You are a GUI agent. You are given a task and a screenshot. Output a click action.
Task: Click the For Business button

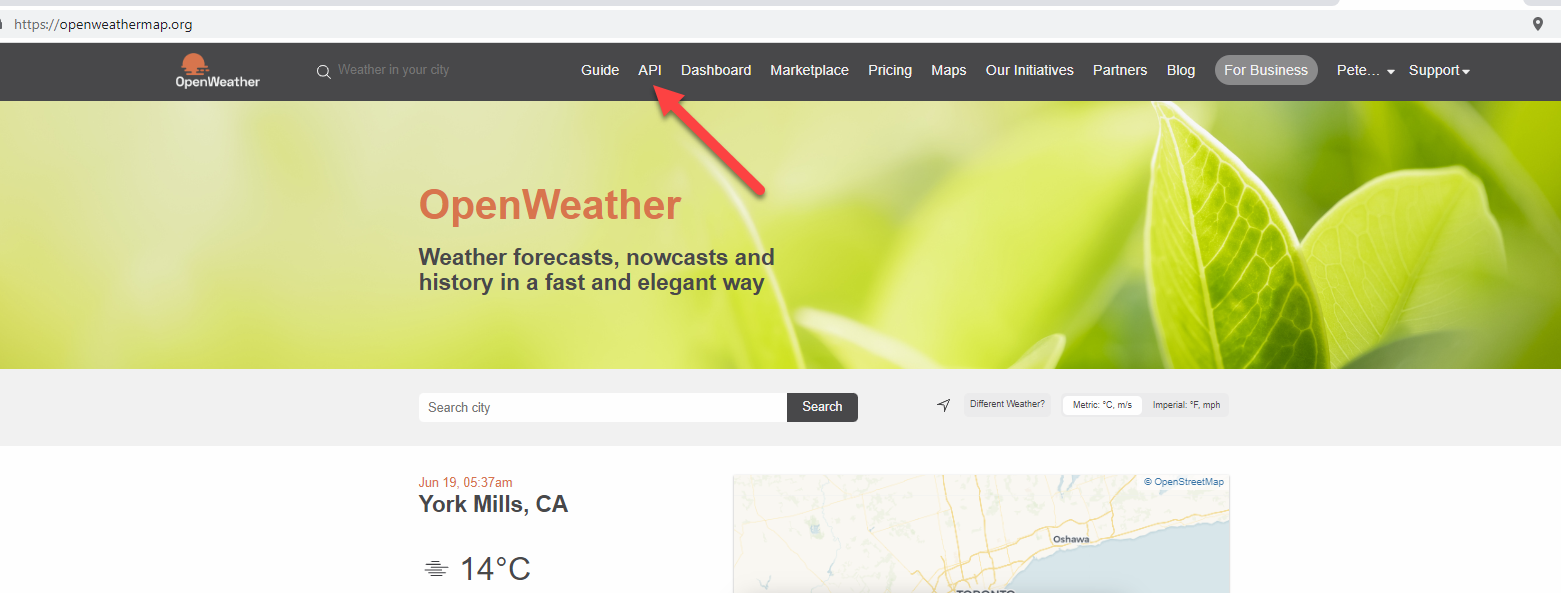click(1266, 70)
